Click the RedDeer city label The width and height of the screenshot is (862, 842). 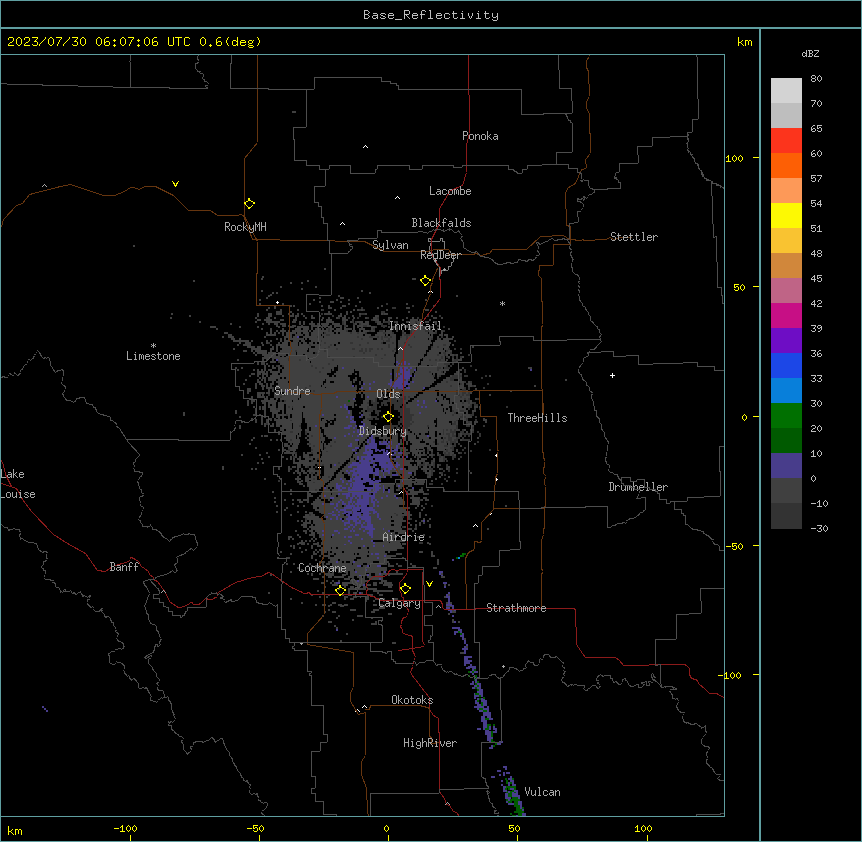440,255
